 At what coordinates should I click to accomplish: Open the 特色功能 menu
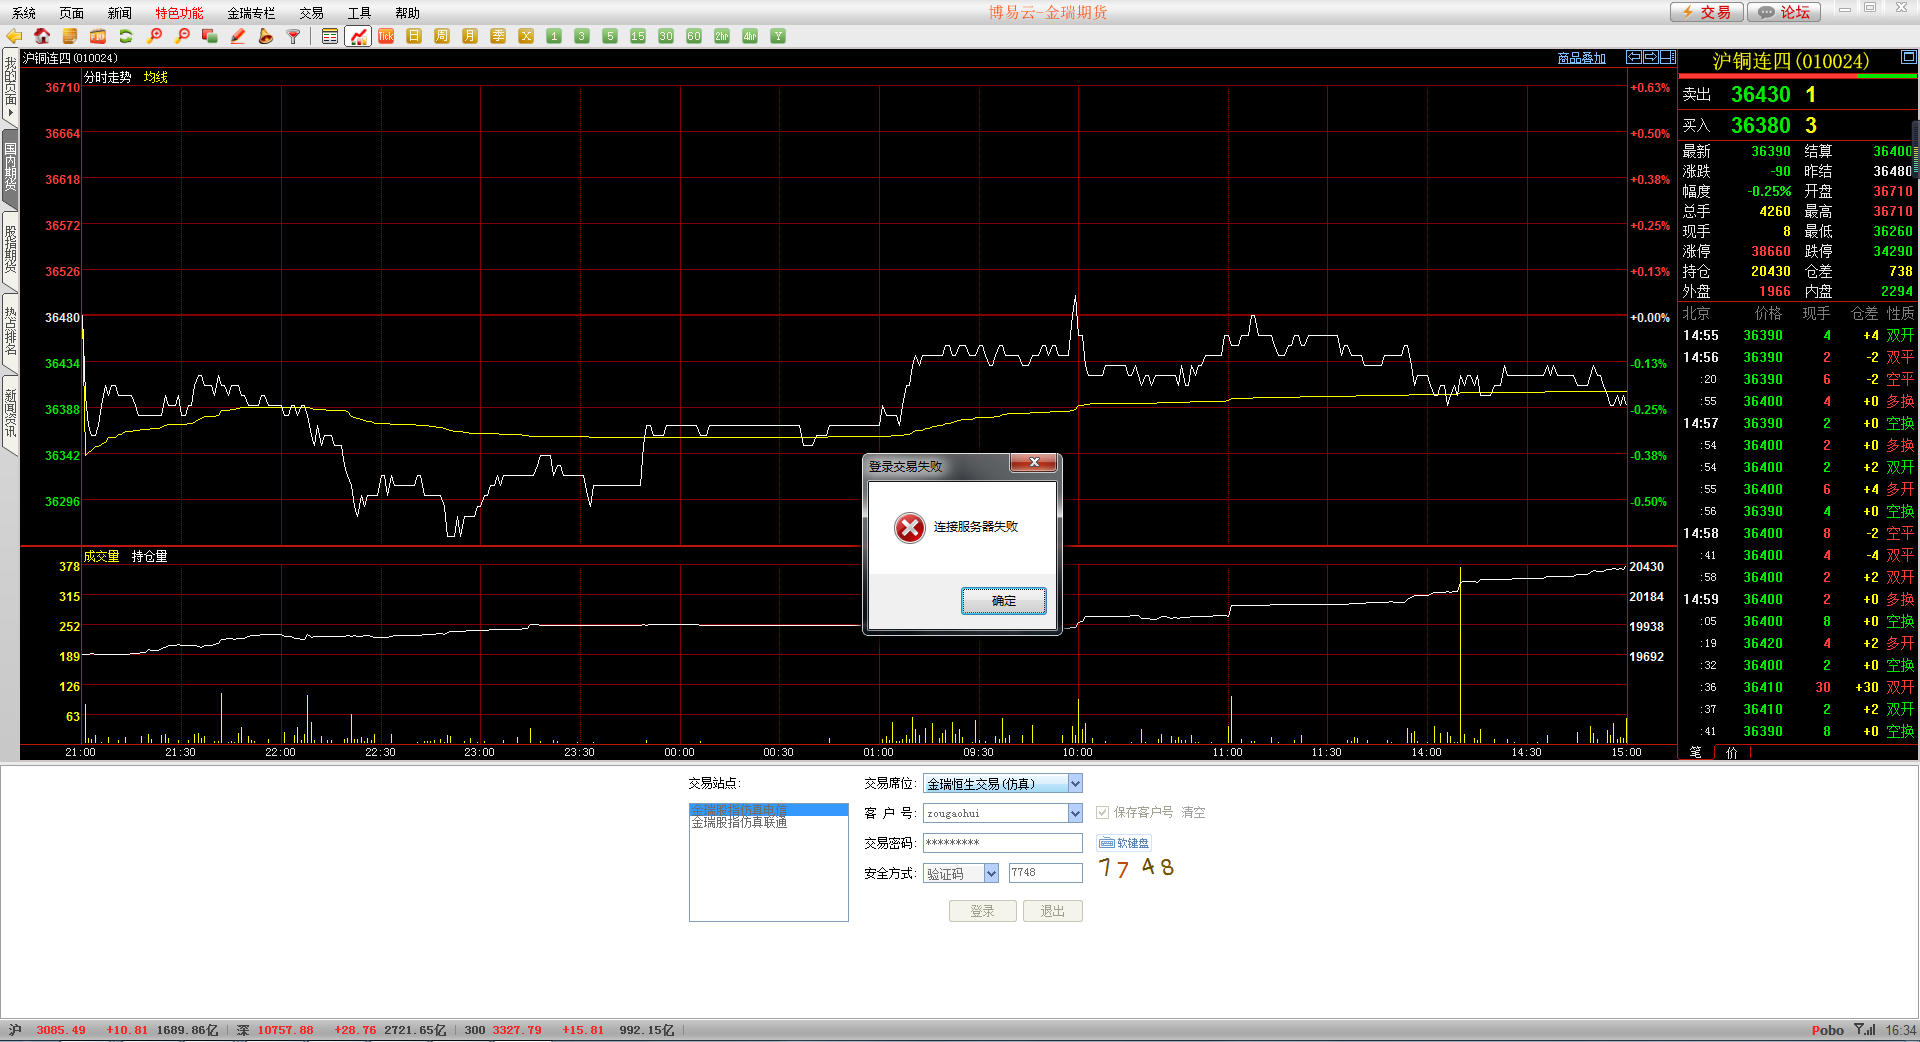(x=179, y=13)
